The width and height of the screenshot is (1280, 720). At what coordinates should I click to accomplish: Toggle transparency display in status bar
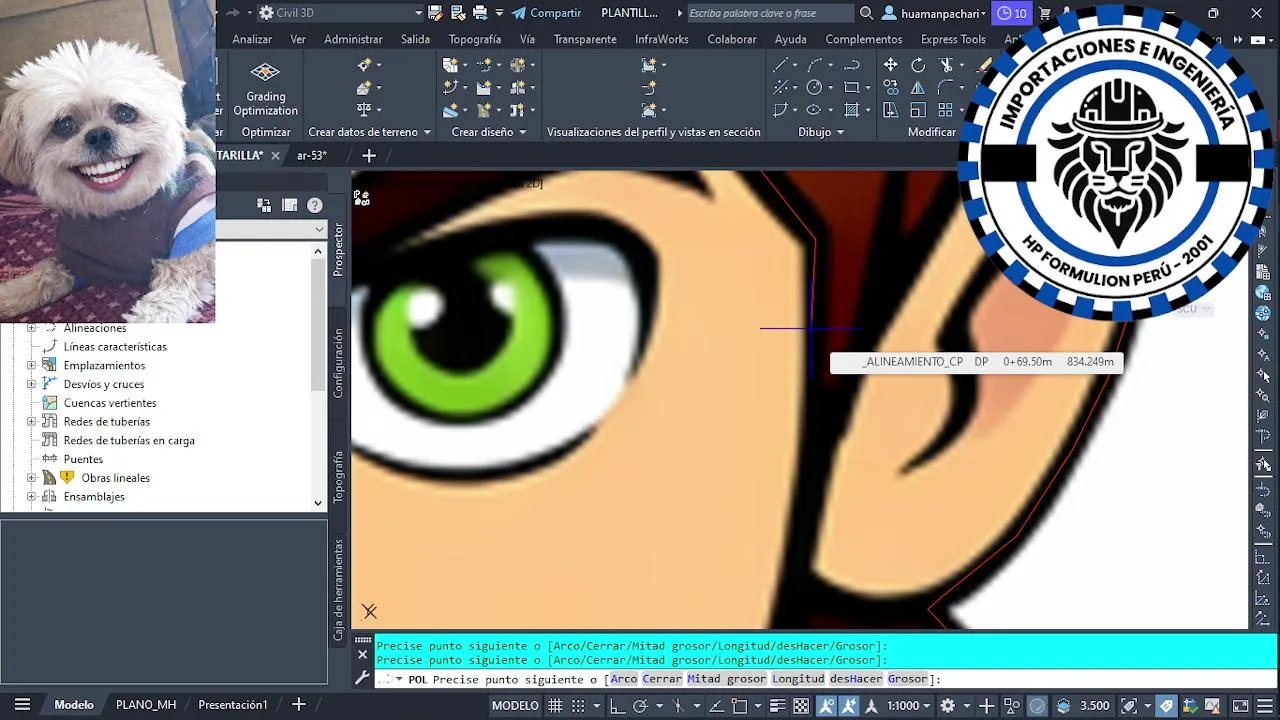(801, 705)
